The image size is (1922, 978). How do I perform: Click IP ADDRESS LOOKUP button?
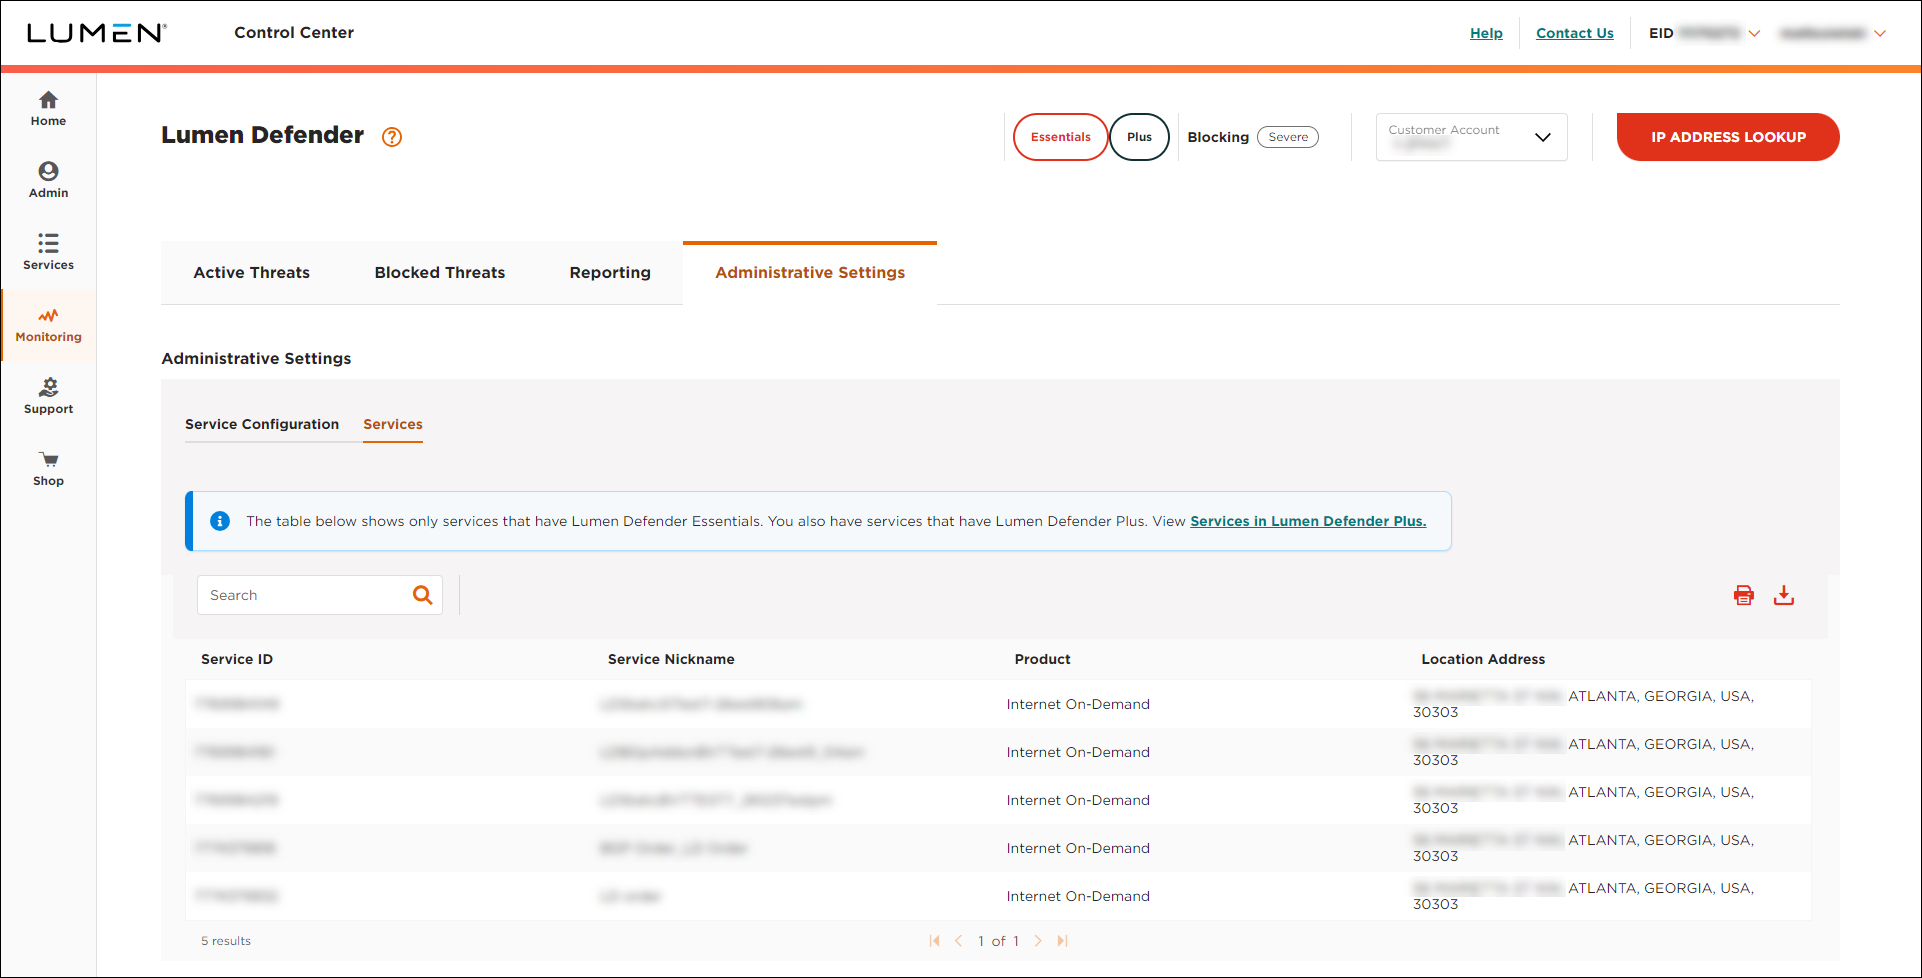click(1728, 137)
